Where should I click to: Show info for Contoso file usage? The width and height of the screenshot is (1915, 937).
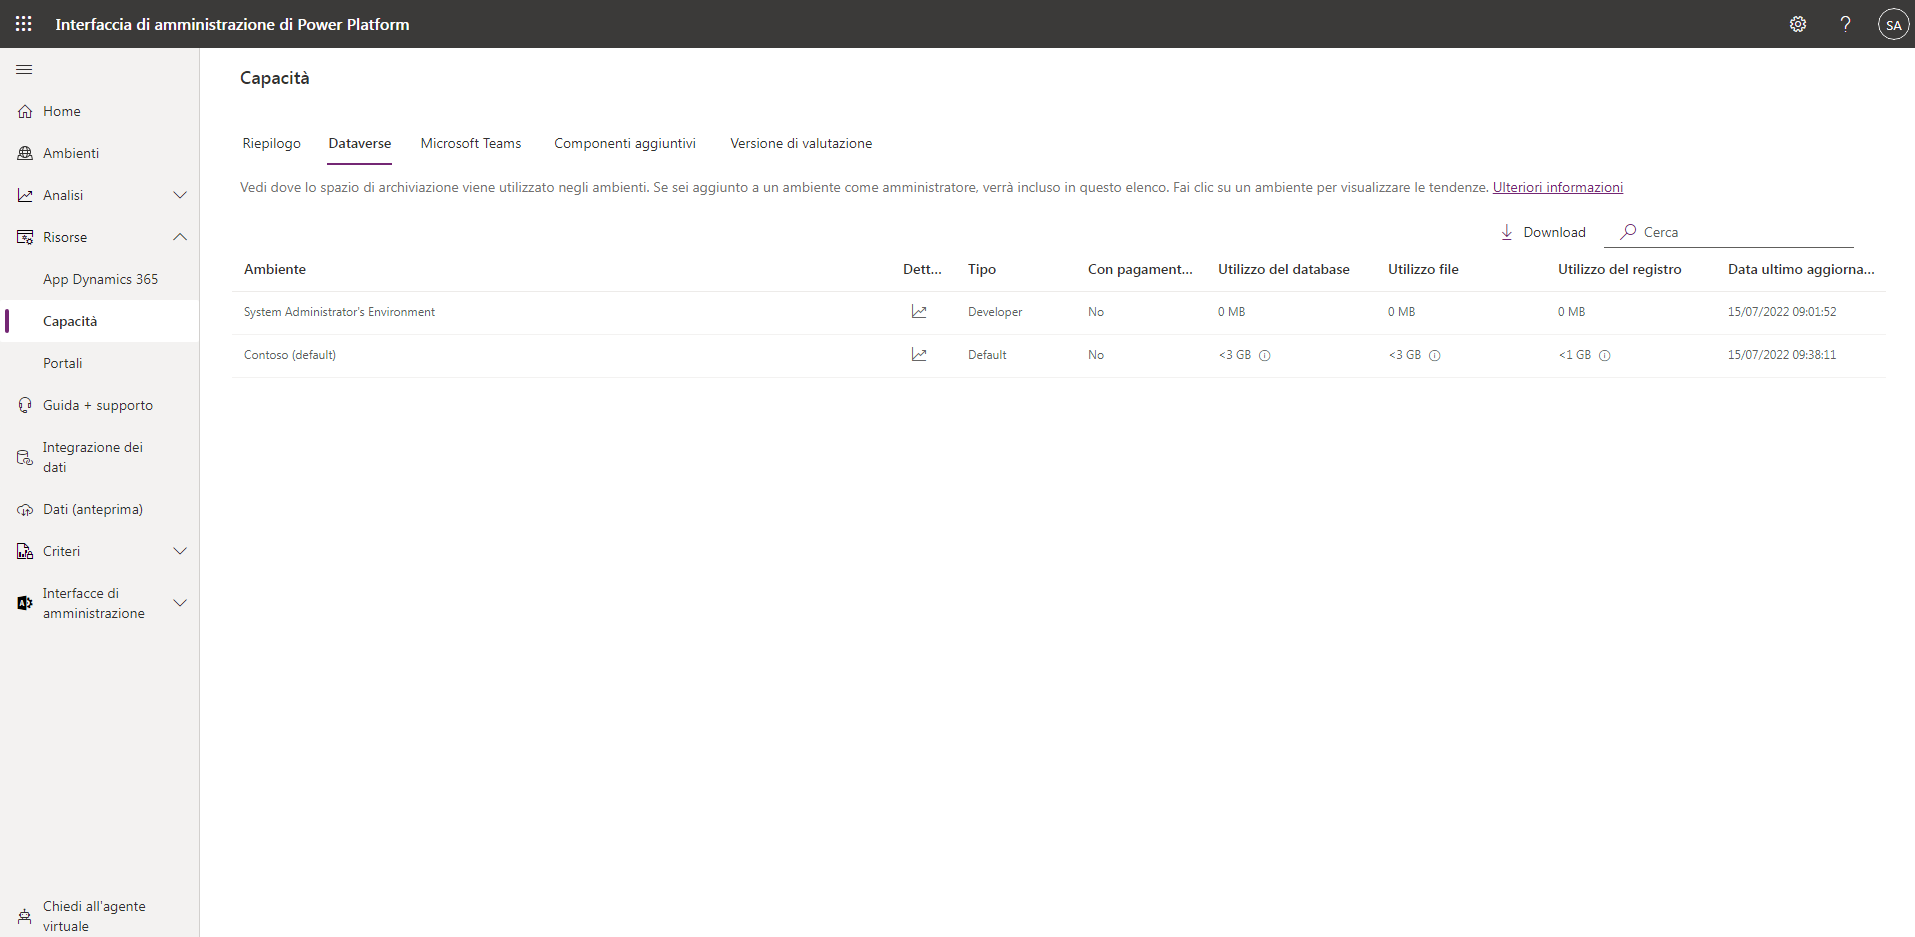click(1434, 356)
